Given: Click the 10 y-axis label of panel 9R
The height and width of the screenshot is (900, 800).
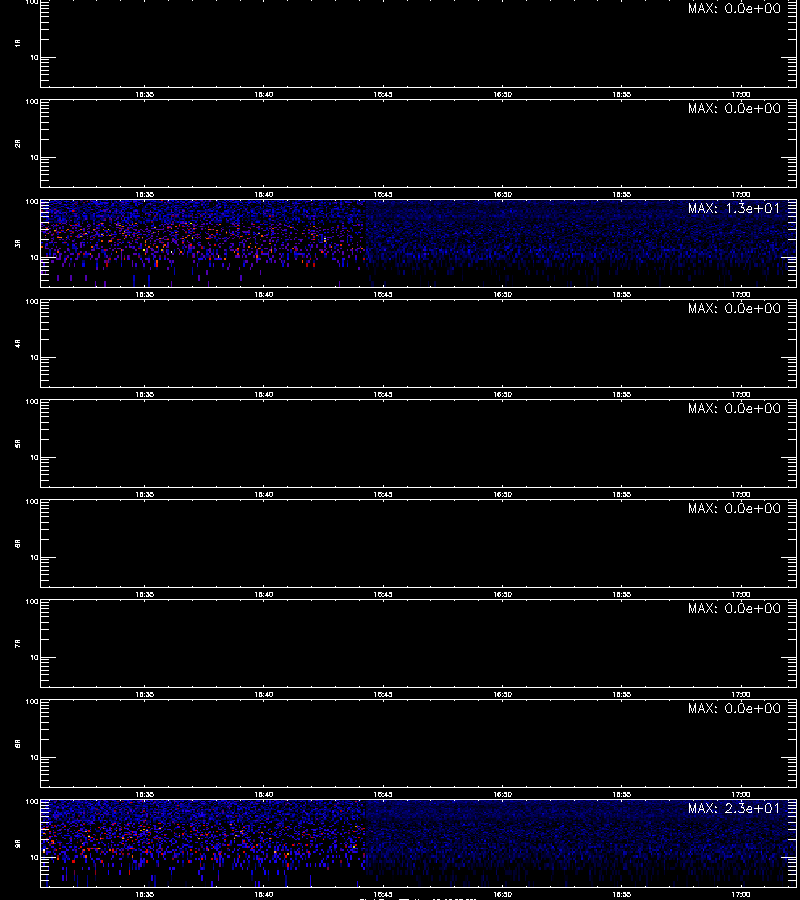Looking at the screenshot, I should click(34, 858).
